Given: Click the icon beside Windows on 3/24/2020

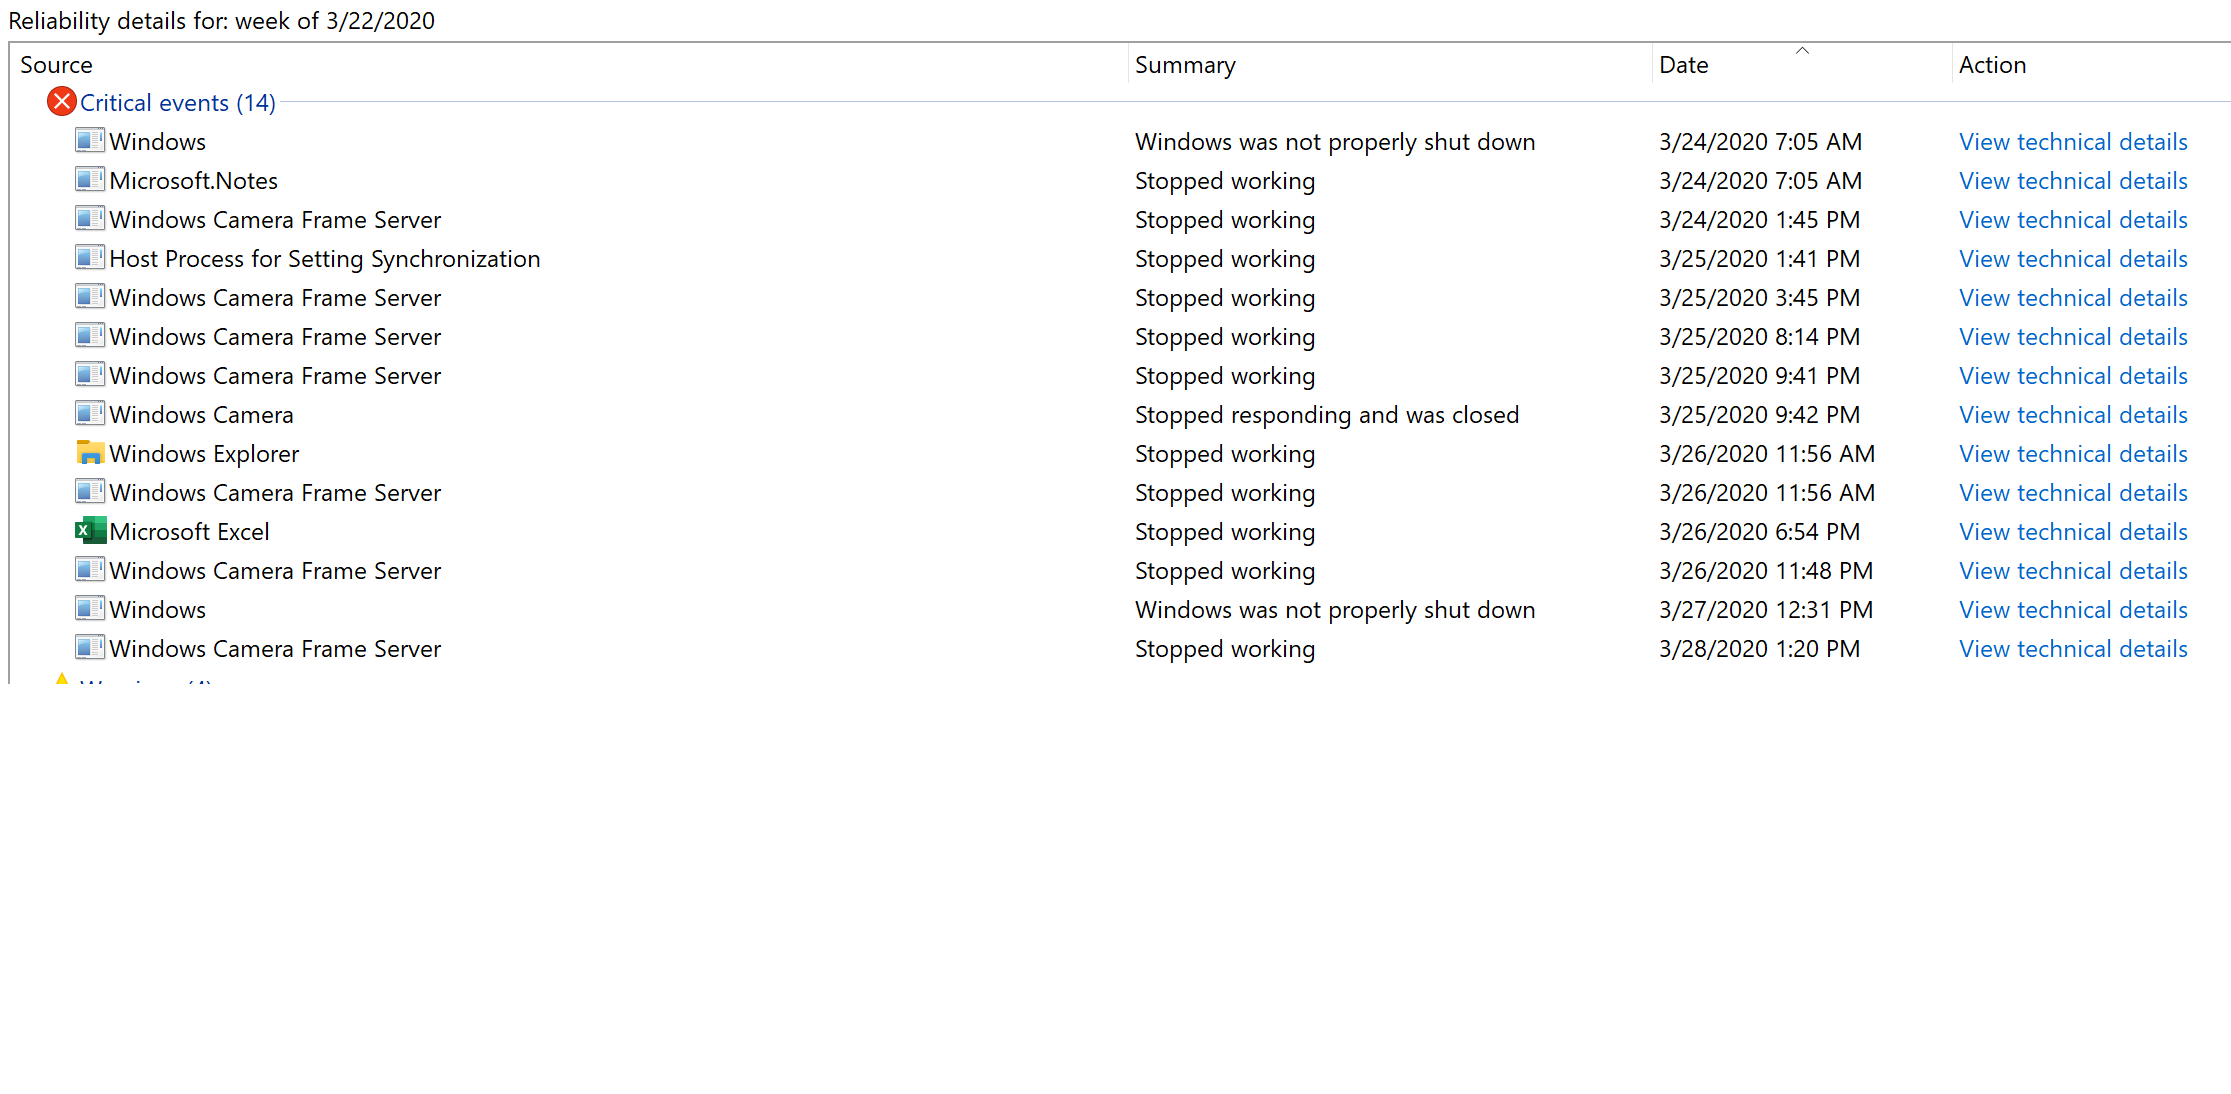Looking at the screenshot, I should point(90,141).
